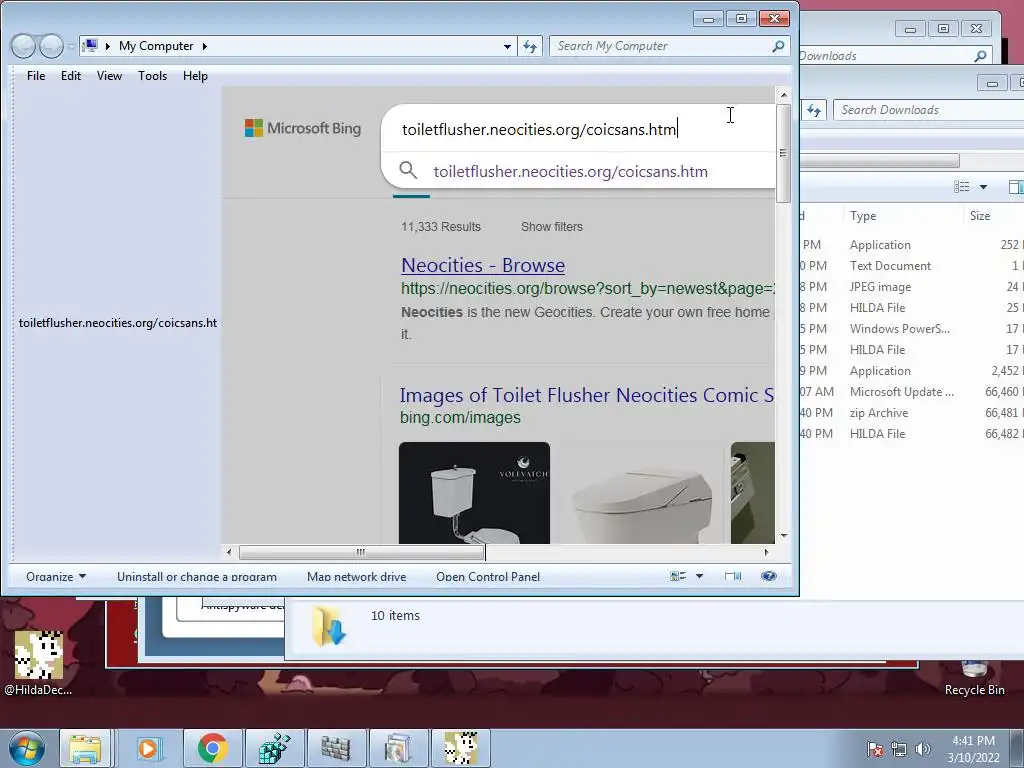Click the vertical scrollbar thumb of the Bing page

click(x=783, y=153)
